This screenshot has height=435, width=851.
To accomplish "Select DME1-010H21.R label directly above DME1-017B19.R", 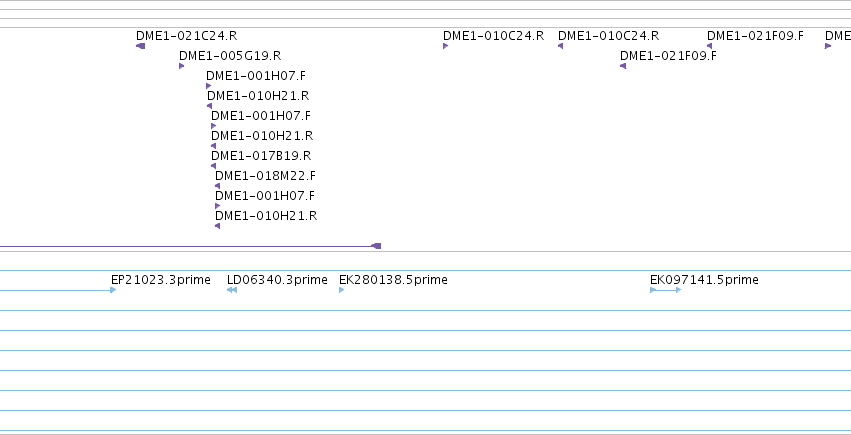I will 262,136.
